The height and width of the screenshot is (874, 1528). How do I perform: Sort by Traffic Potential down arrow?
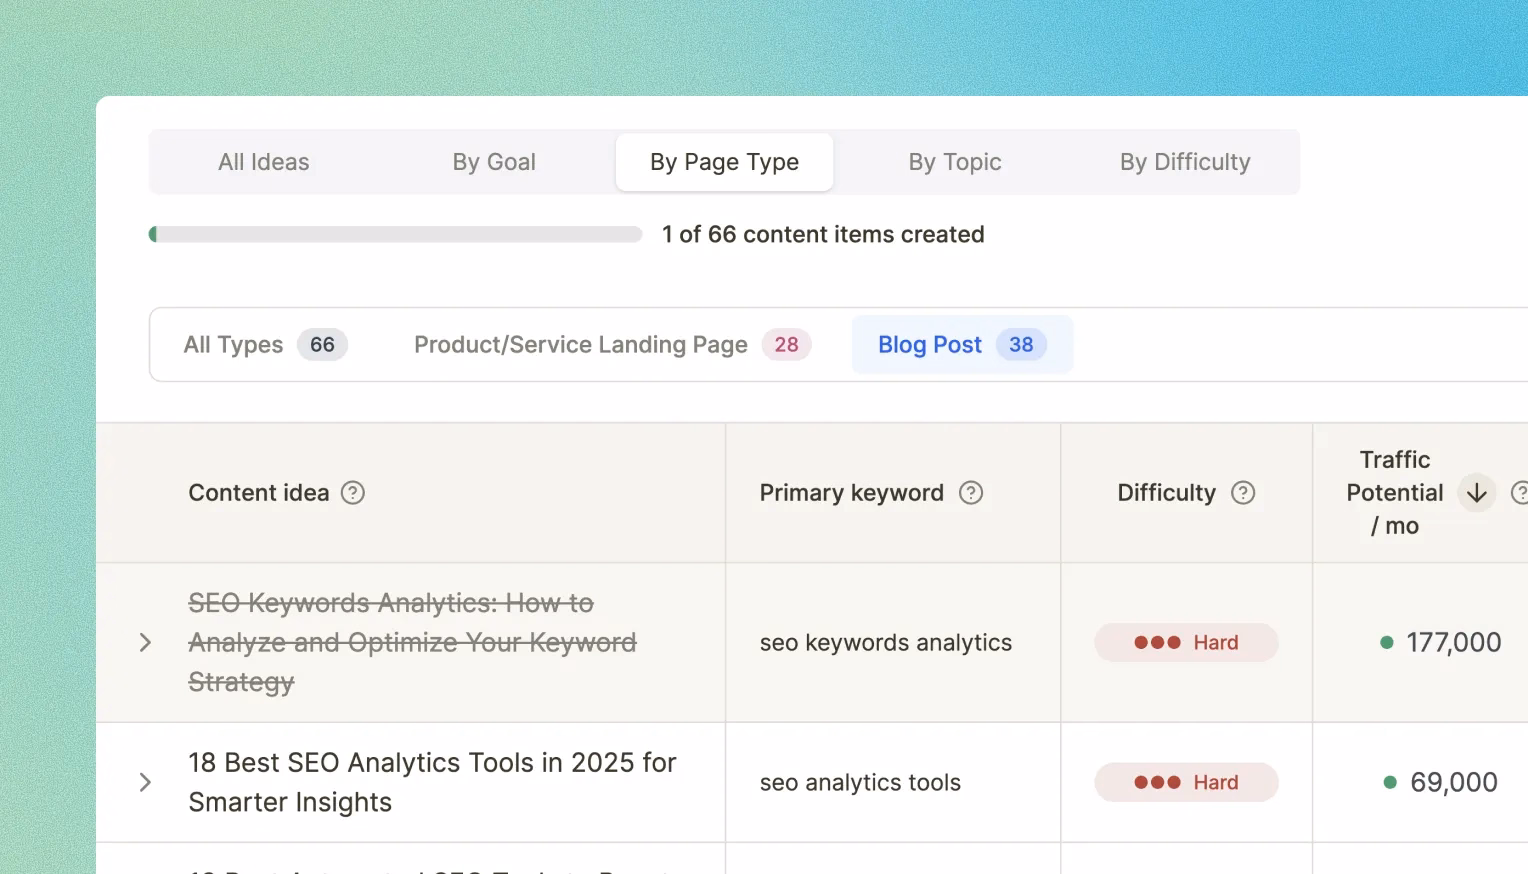pos(1476,493)
